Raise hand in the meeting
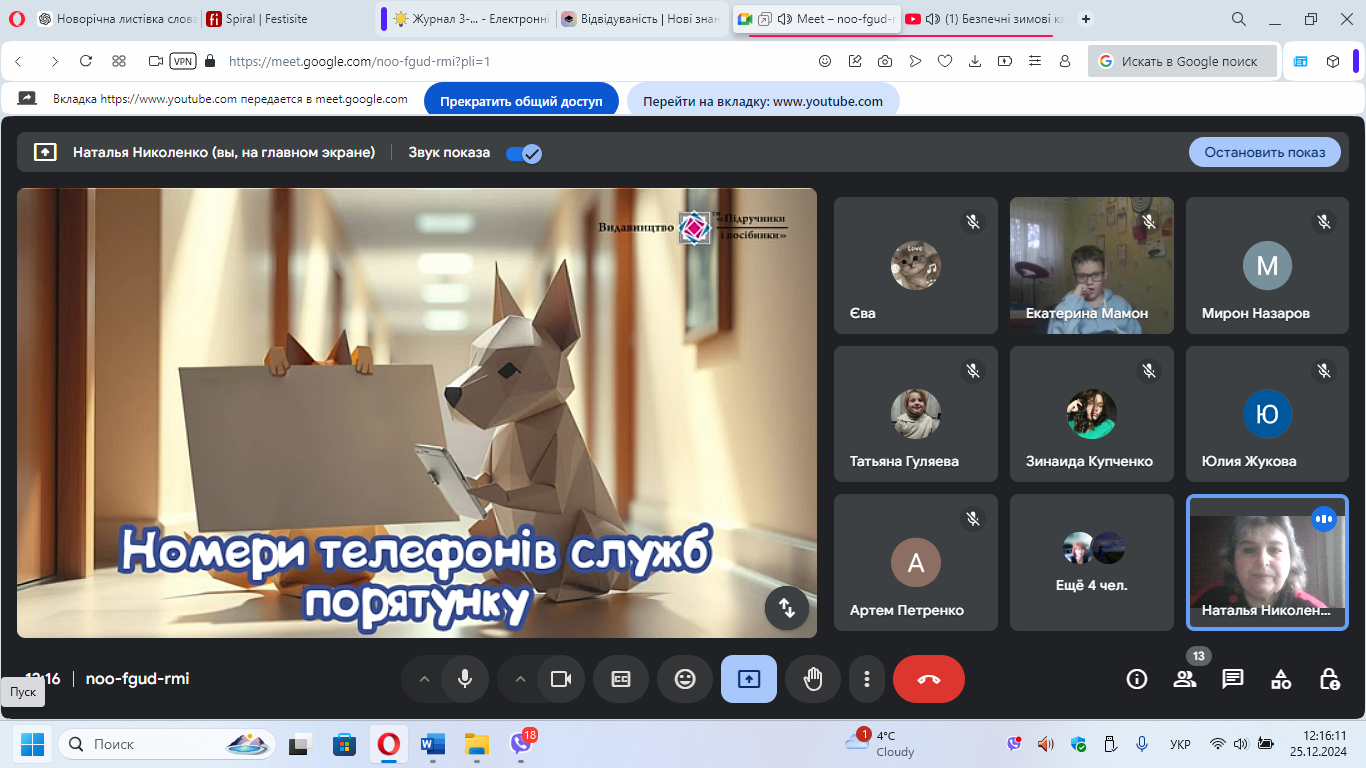 [x=813, y=679]
